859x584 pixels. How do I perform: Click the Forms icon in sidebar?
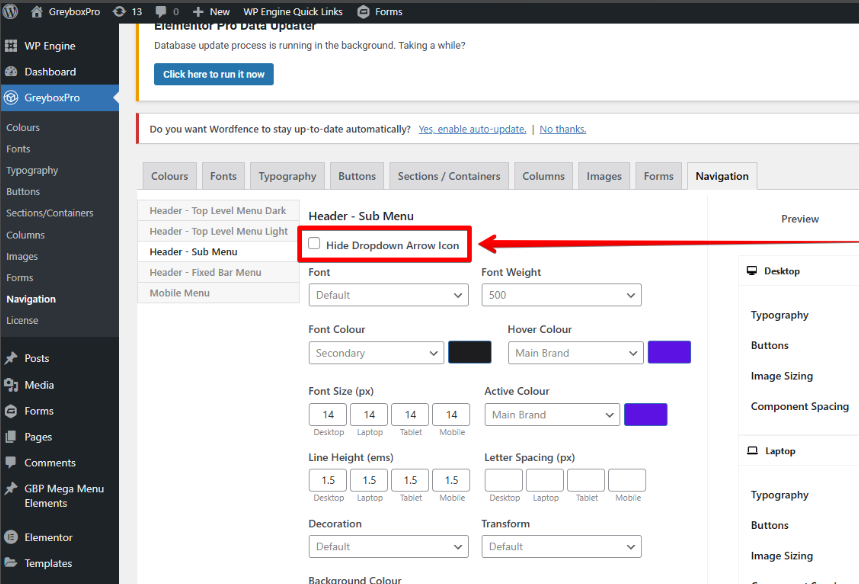11,411
